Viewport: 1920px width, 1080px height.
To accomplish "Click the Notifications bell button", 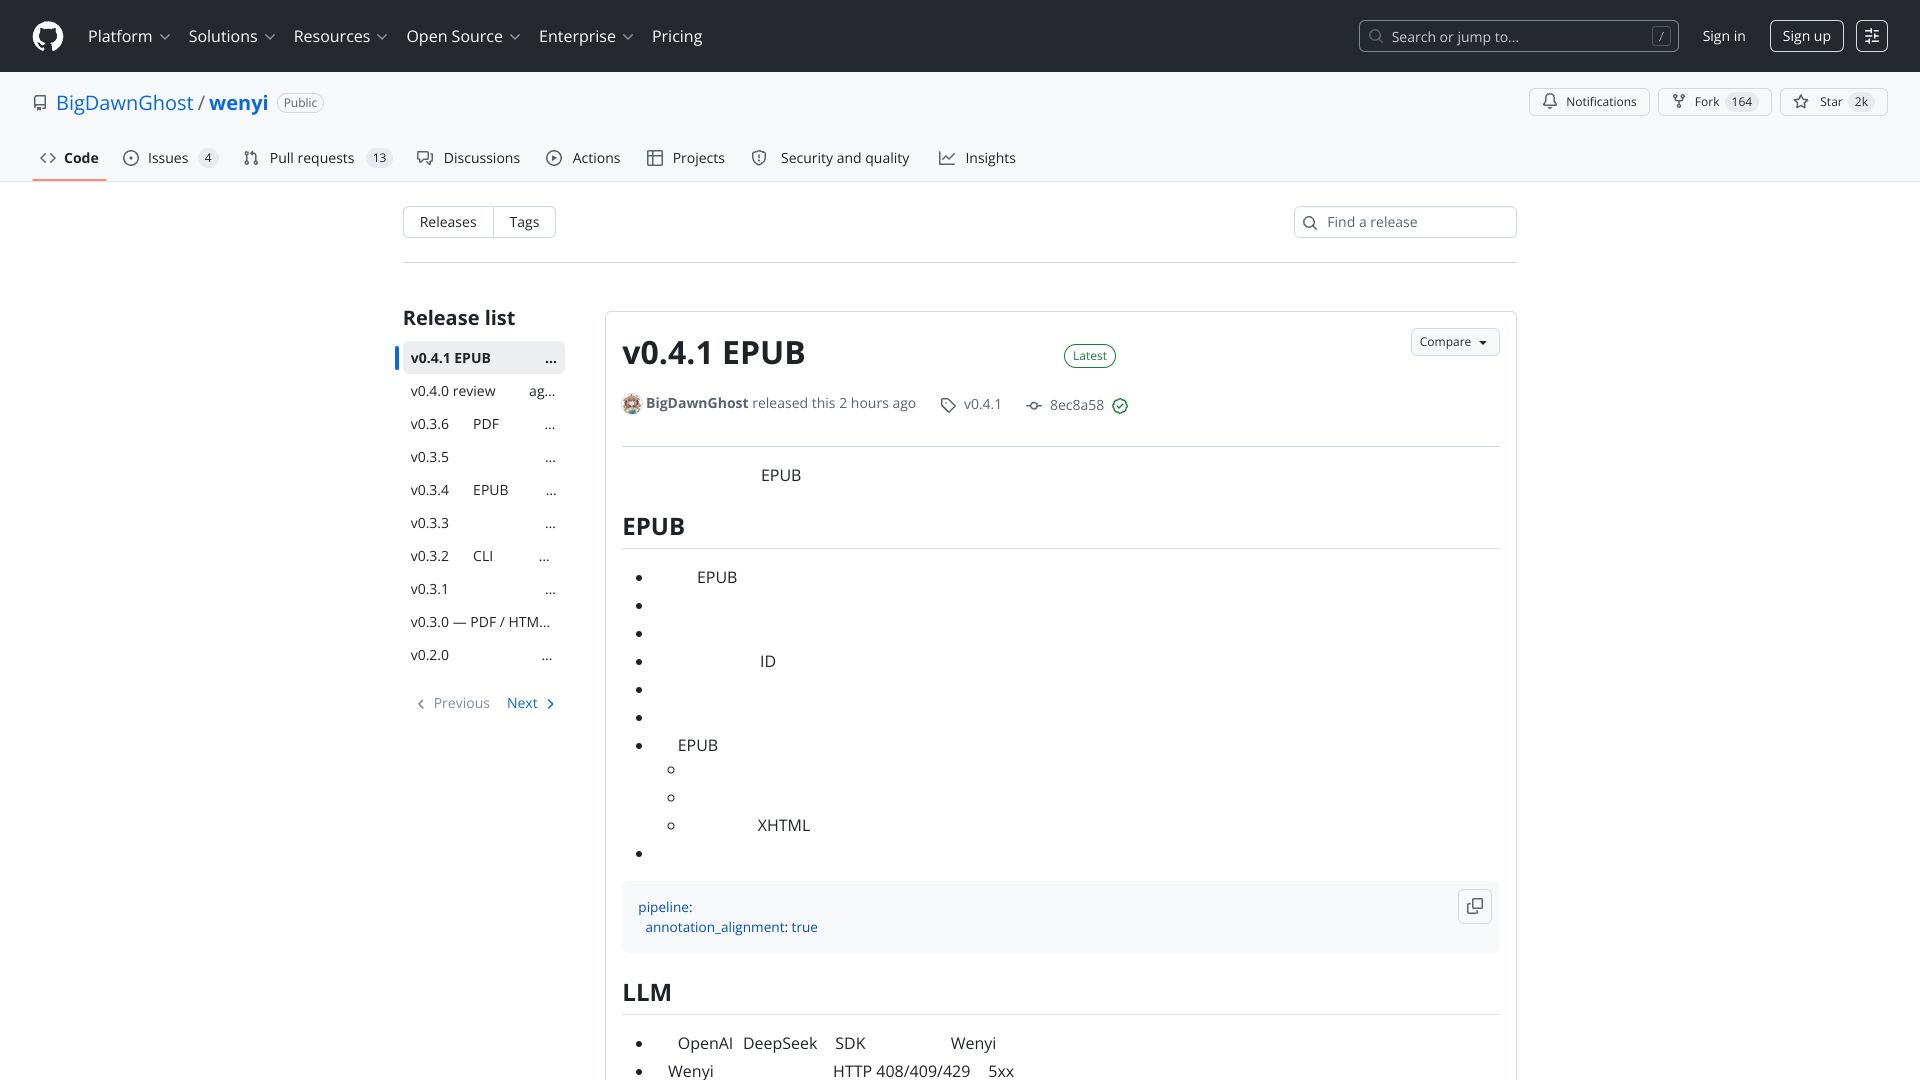I will [1589, 102].
